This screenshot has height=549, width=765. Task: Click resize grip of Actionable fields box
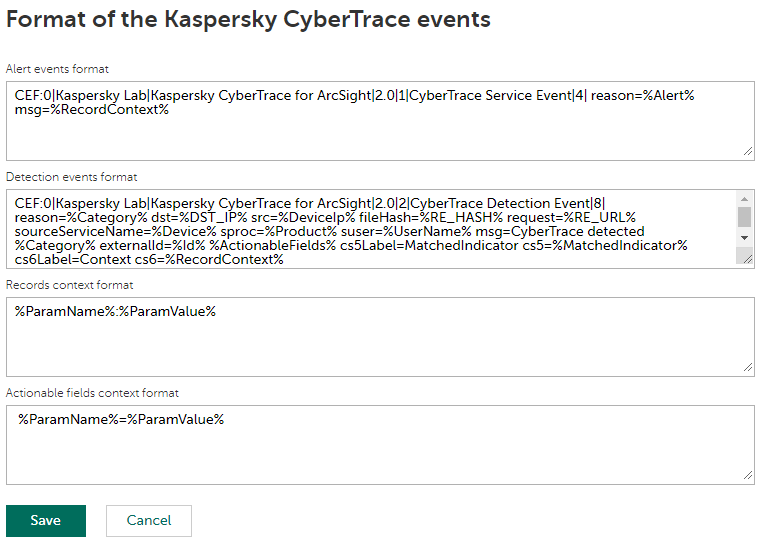point(747,475)
